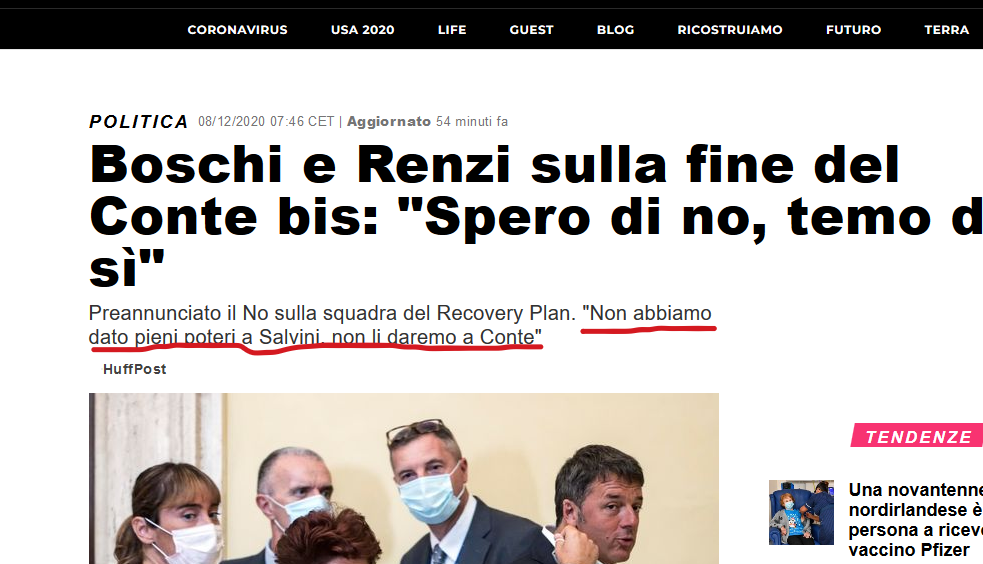Click the Aggiornato 54 minuti fa timestamp
The height and width of the screenshot is (564, 983).
click(x=428, y=122)
